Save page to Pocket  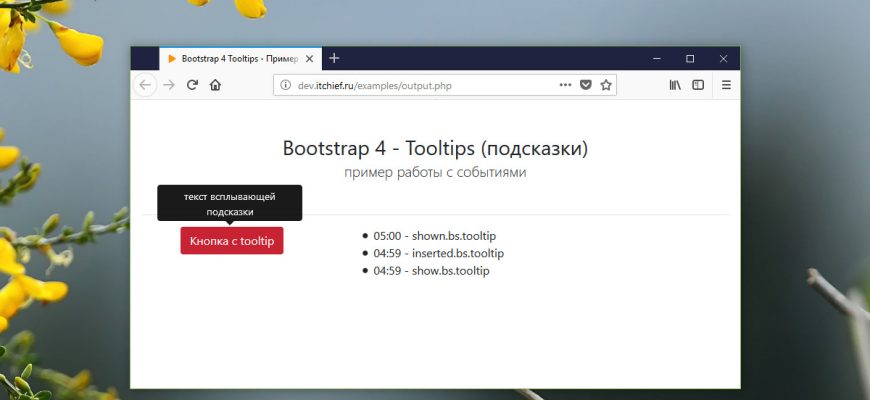(586, 85)
